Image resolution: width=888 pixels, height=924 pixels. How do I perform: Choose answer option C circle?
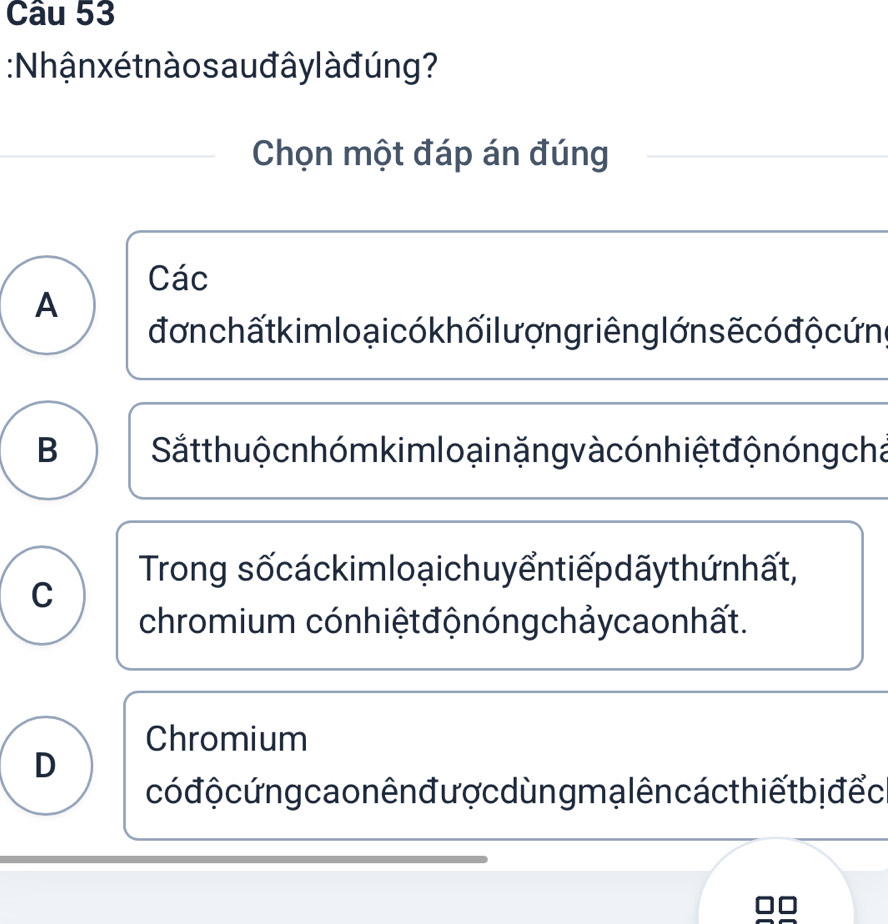coord(42,595)
